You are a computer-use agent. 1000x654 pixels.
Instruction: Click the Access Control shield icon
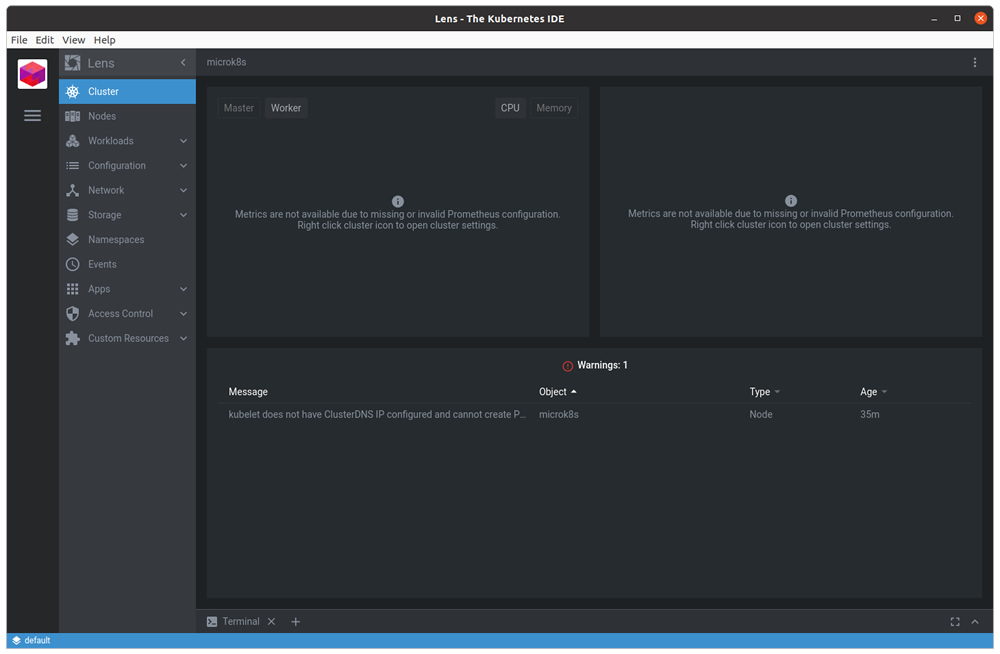click(x=73, y=313)
